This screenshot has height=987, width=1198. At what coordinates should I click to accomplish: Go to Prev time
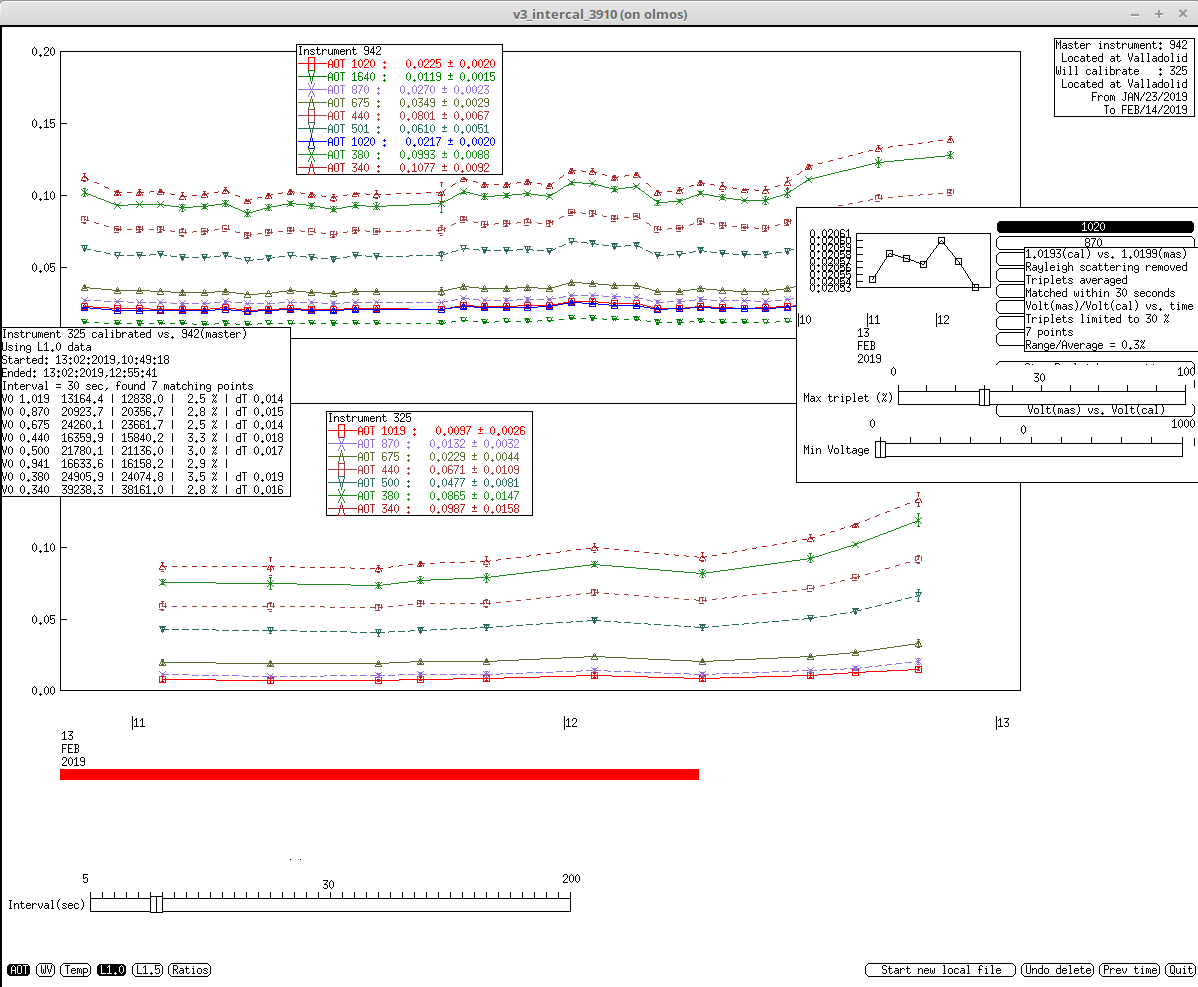(1130, 969)
